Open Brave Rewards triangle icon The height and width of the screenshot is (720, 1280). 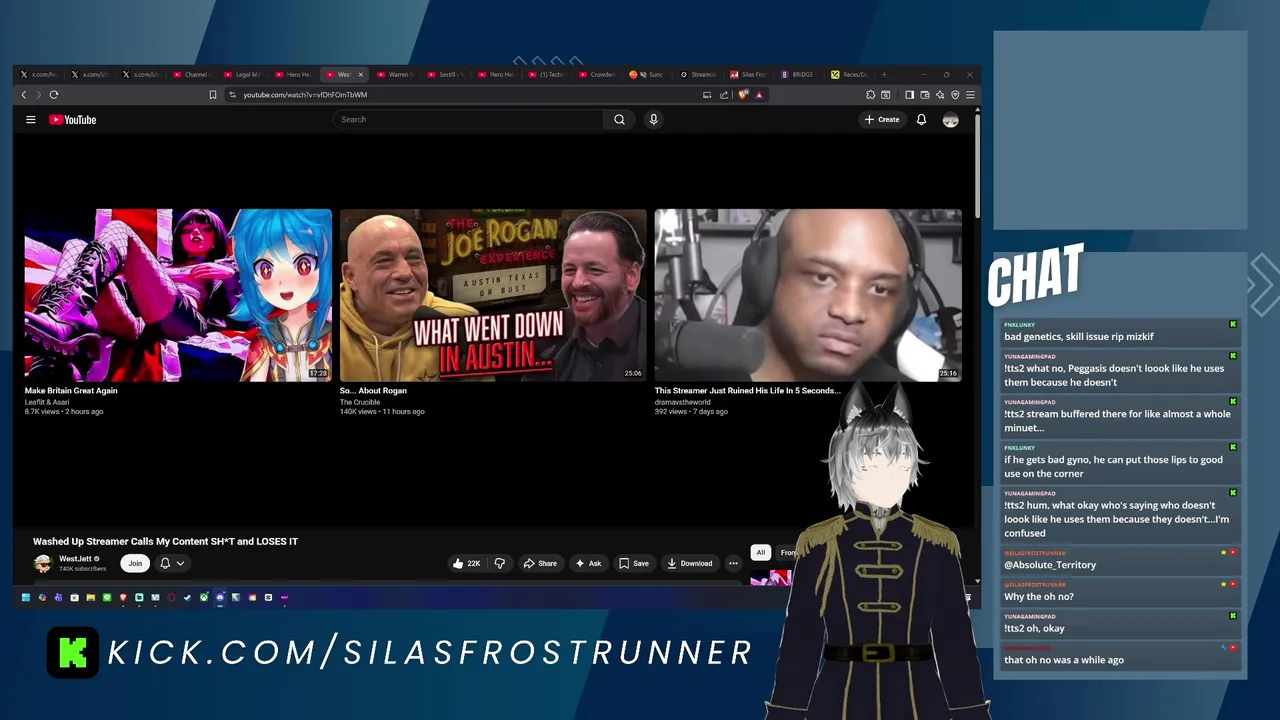pyautogui.click(x=759, y=95)
